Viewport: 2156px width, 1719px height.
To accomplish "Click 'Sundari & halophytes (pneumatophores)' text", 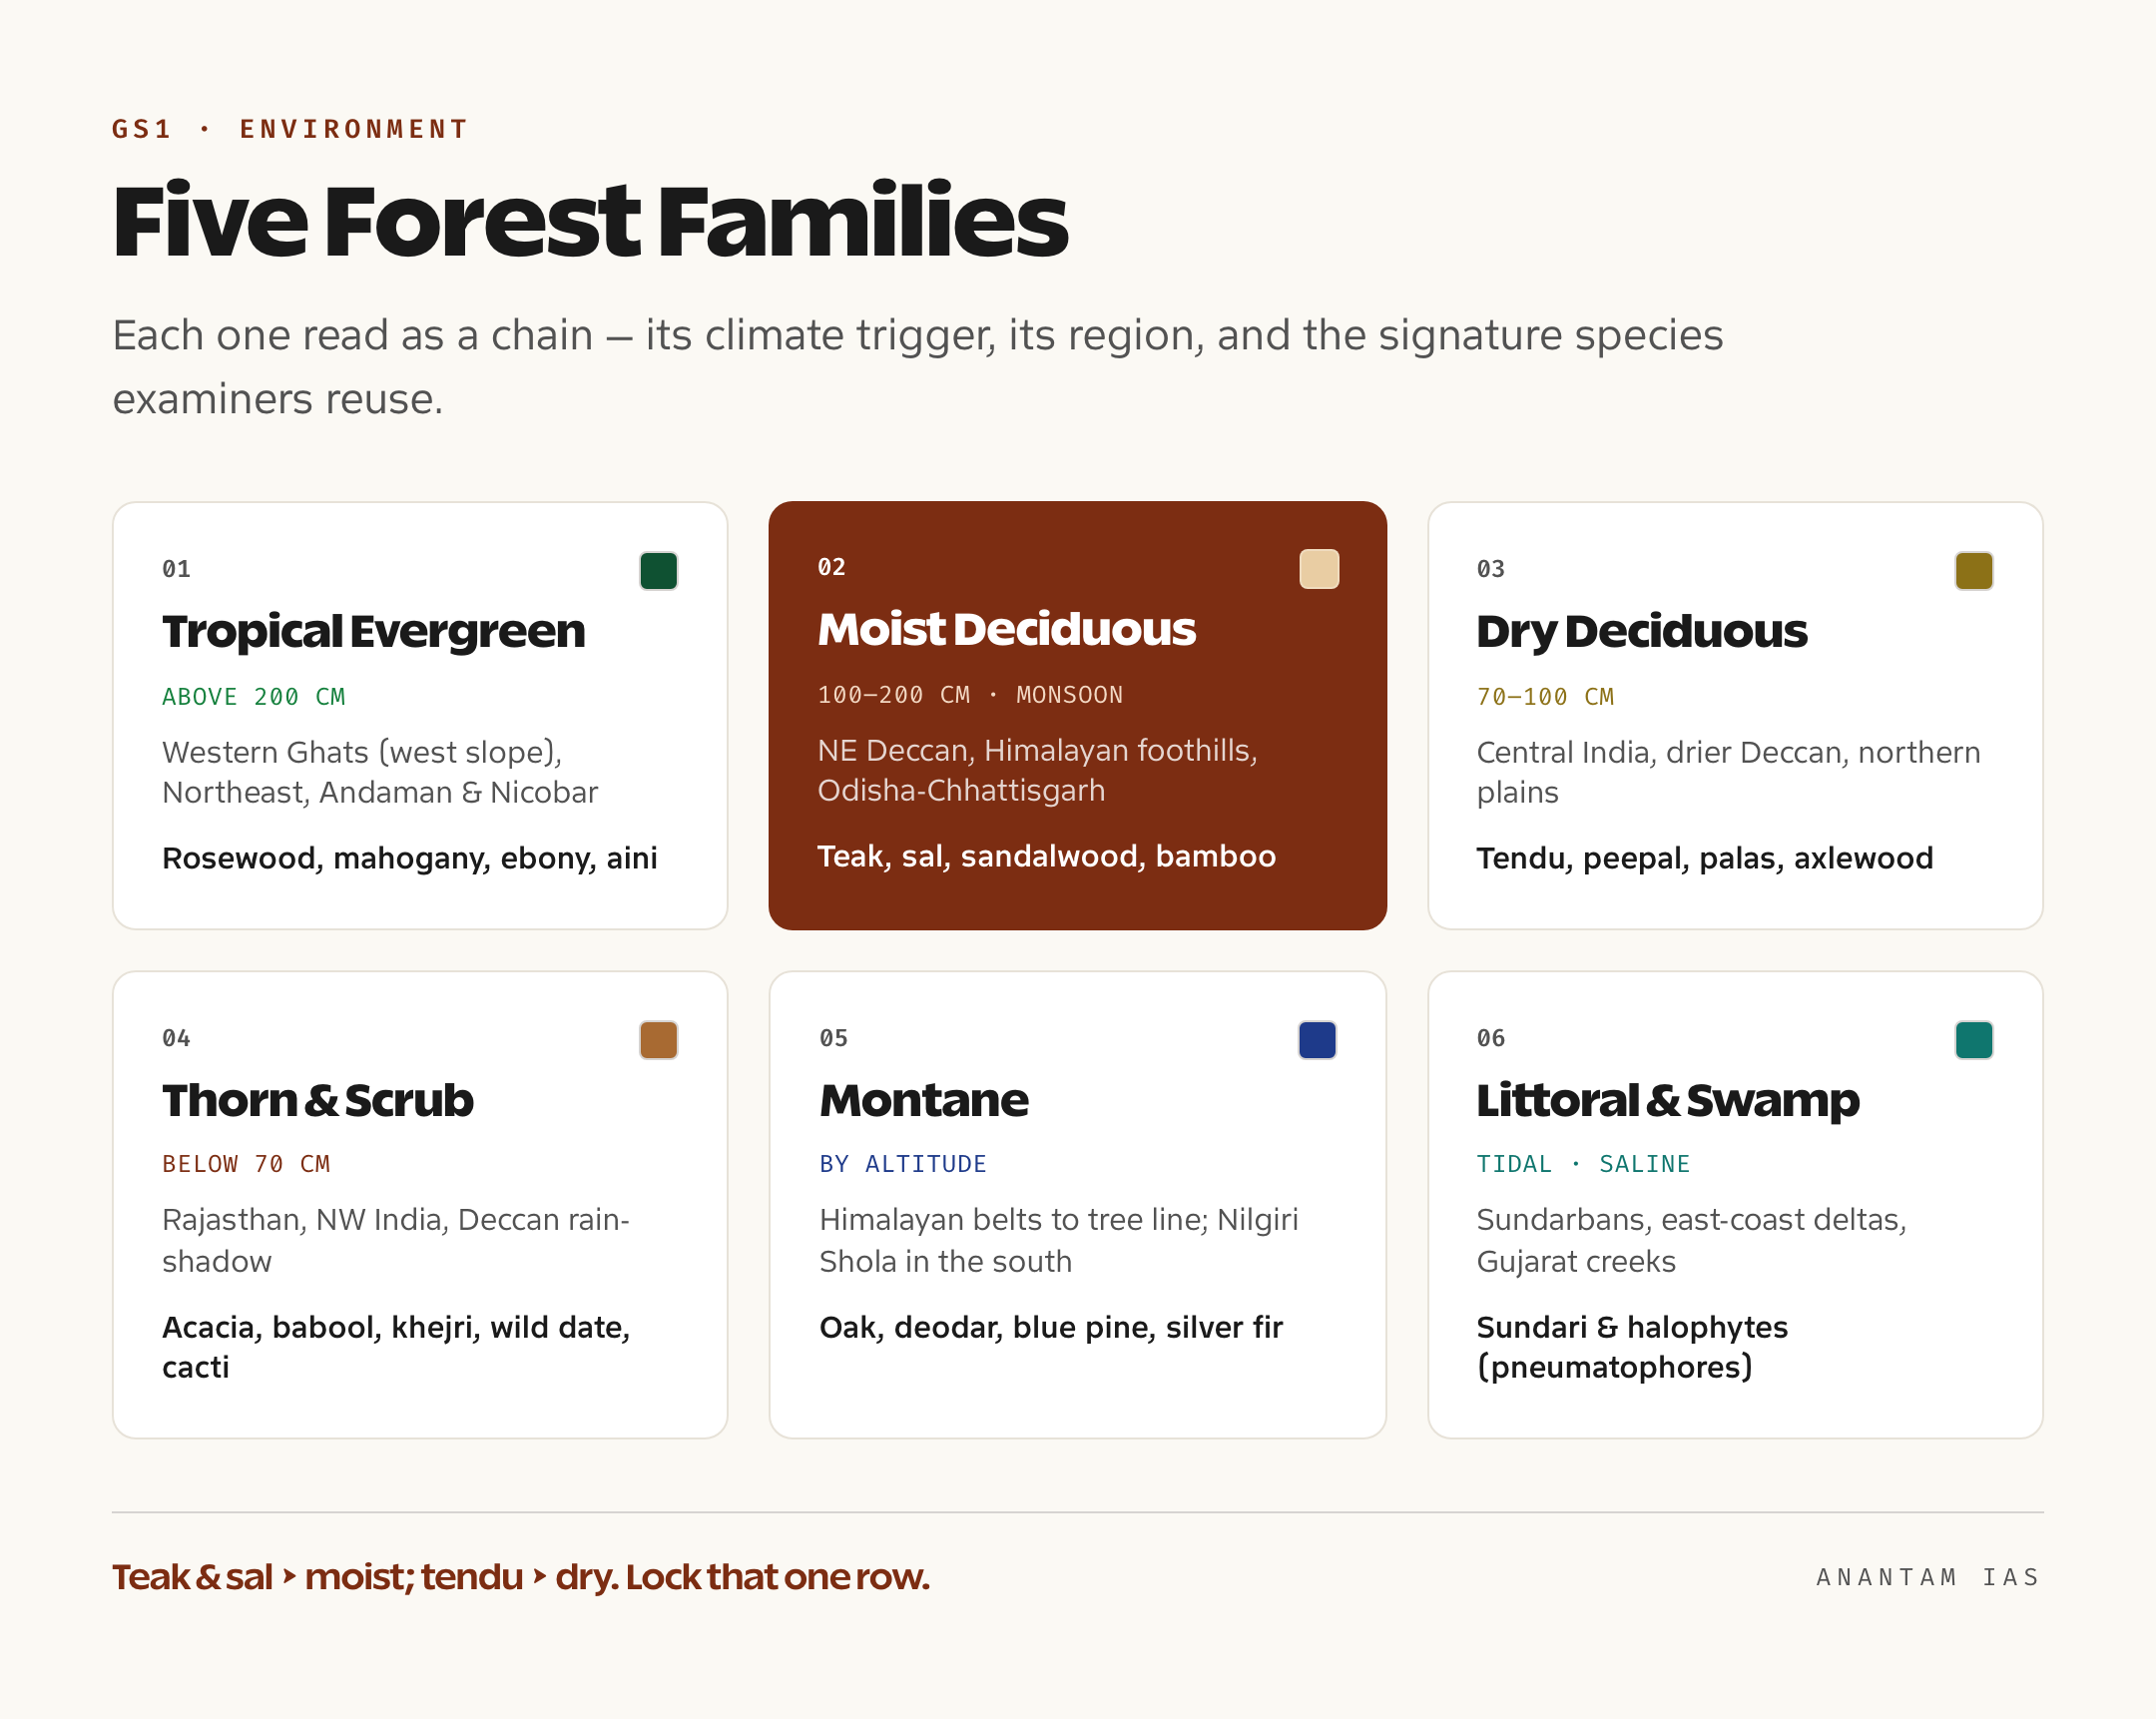I will [1631, 1347].
